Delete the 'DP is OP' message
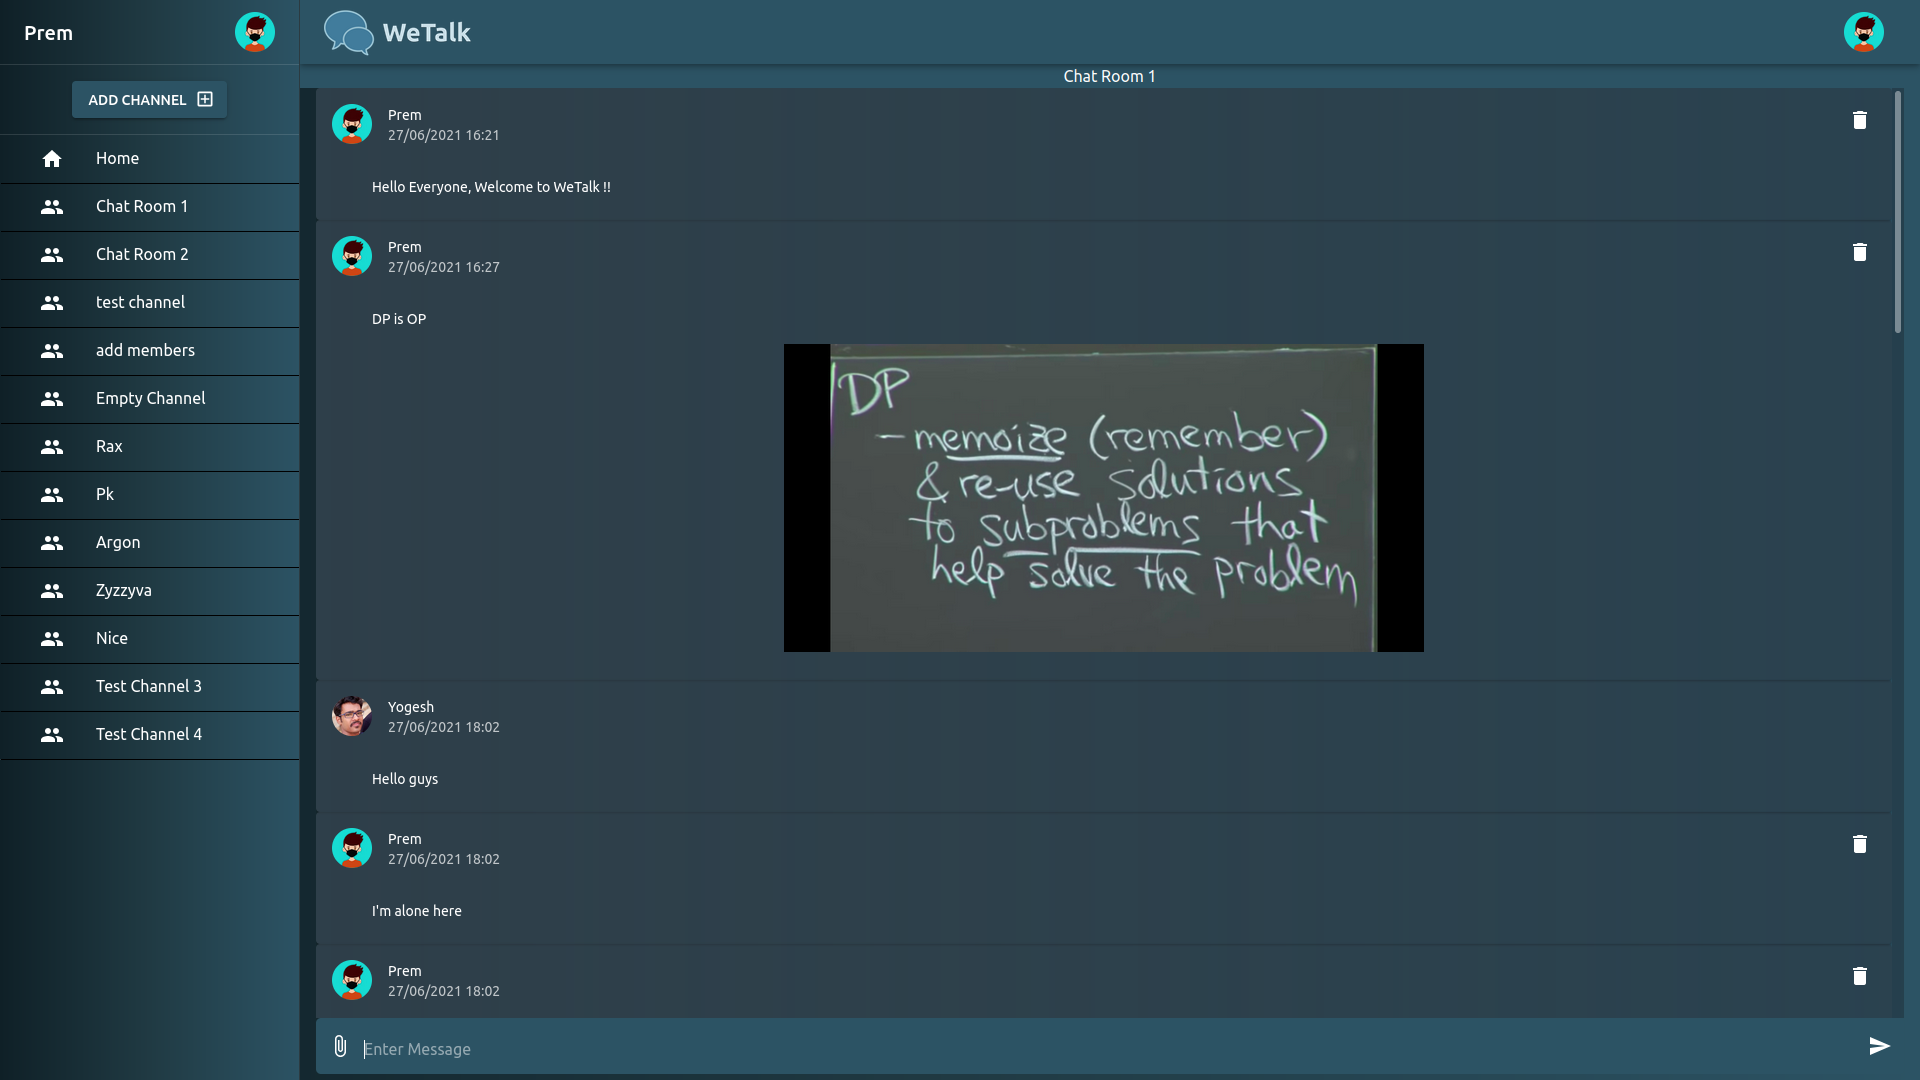This screenshot has width=1920, height=1080. [x=1859, y=252]
